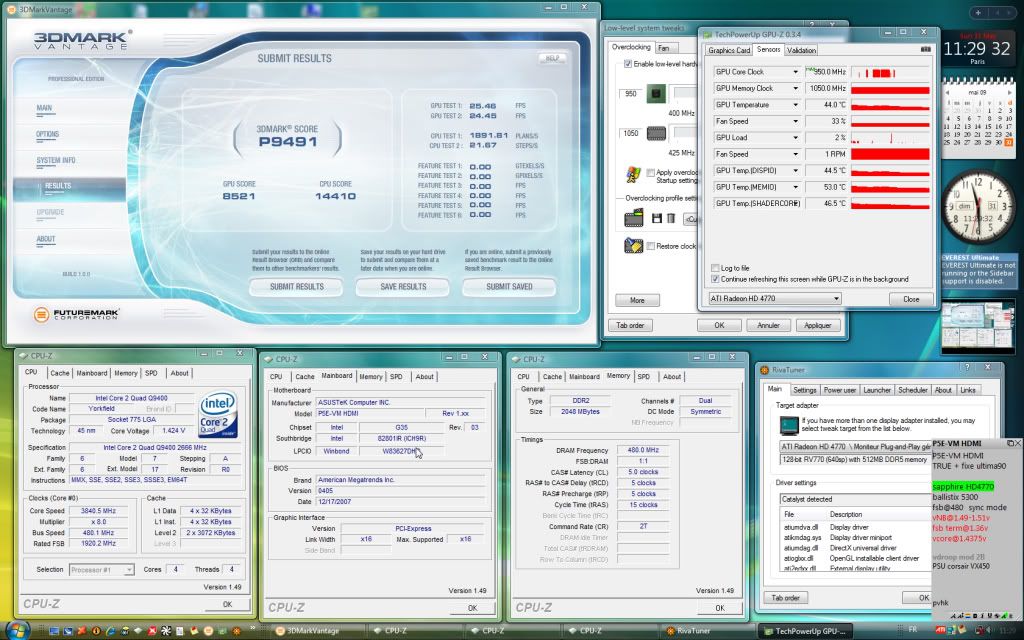
Task: Click the Intel Core 2 logo in CPU-Z
Action: click(x=216, y=413)
